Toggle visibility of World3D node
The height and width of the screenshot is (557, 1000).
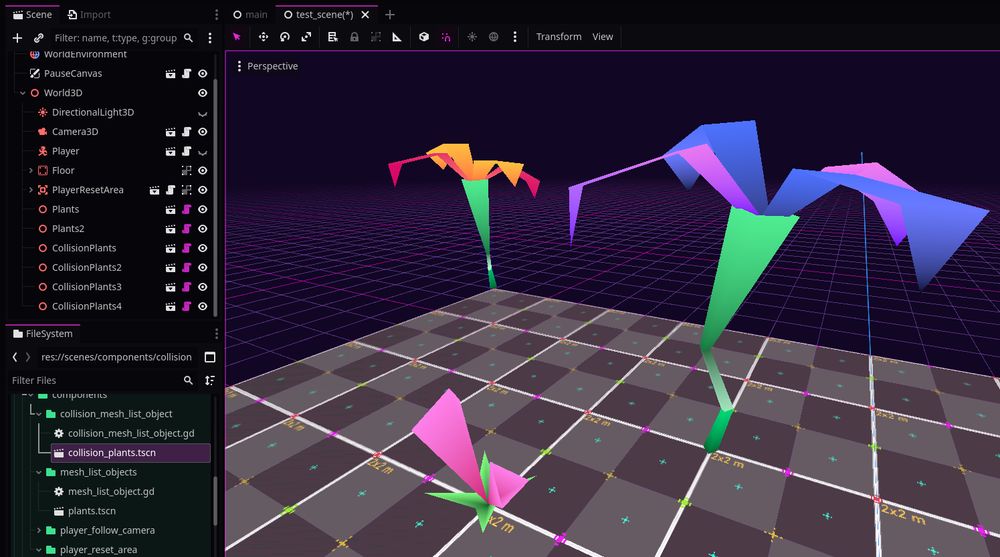(203, 93)
